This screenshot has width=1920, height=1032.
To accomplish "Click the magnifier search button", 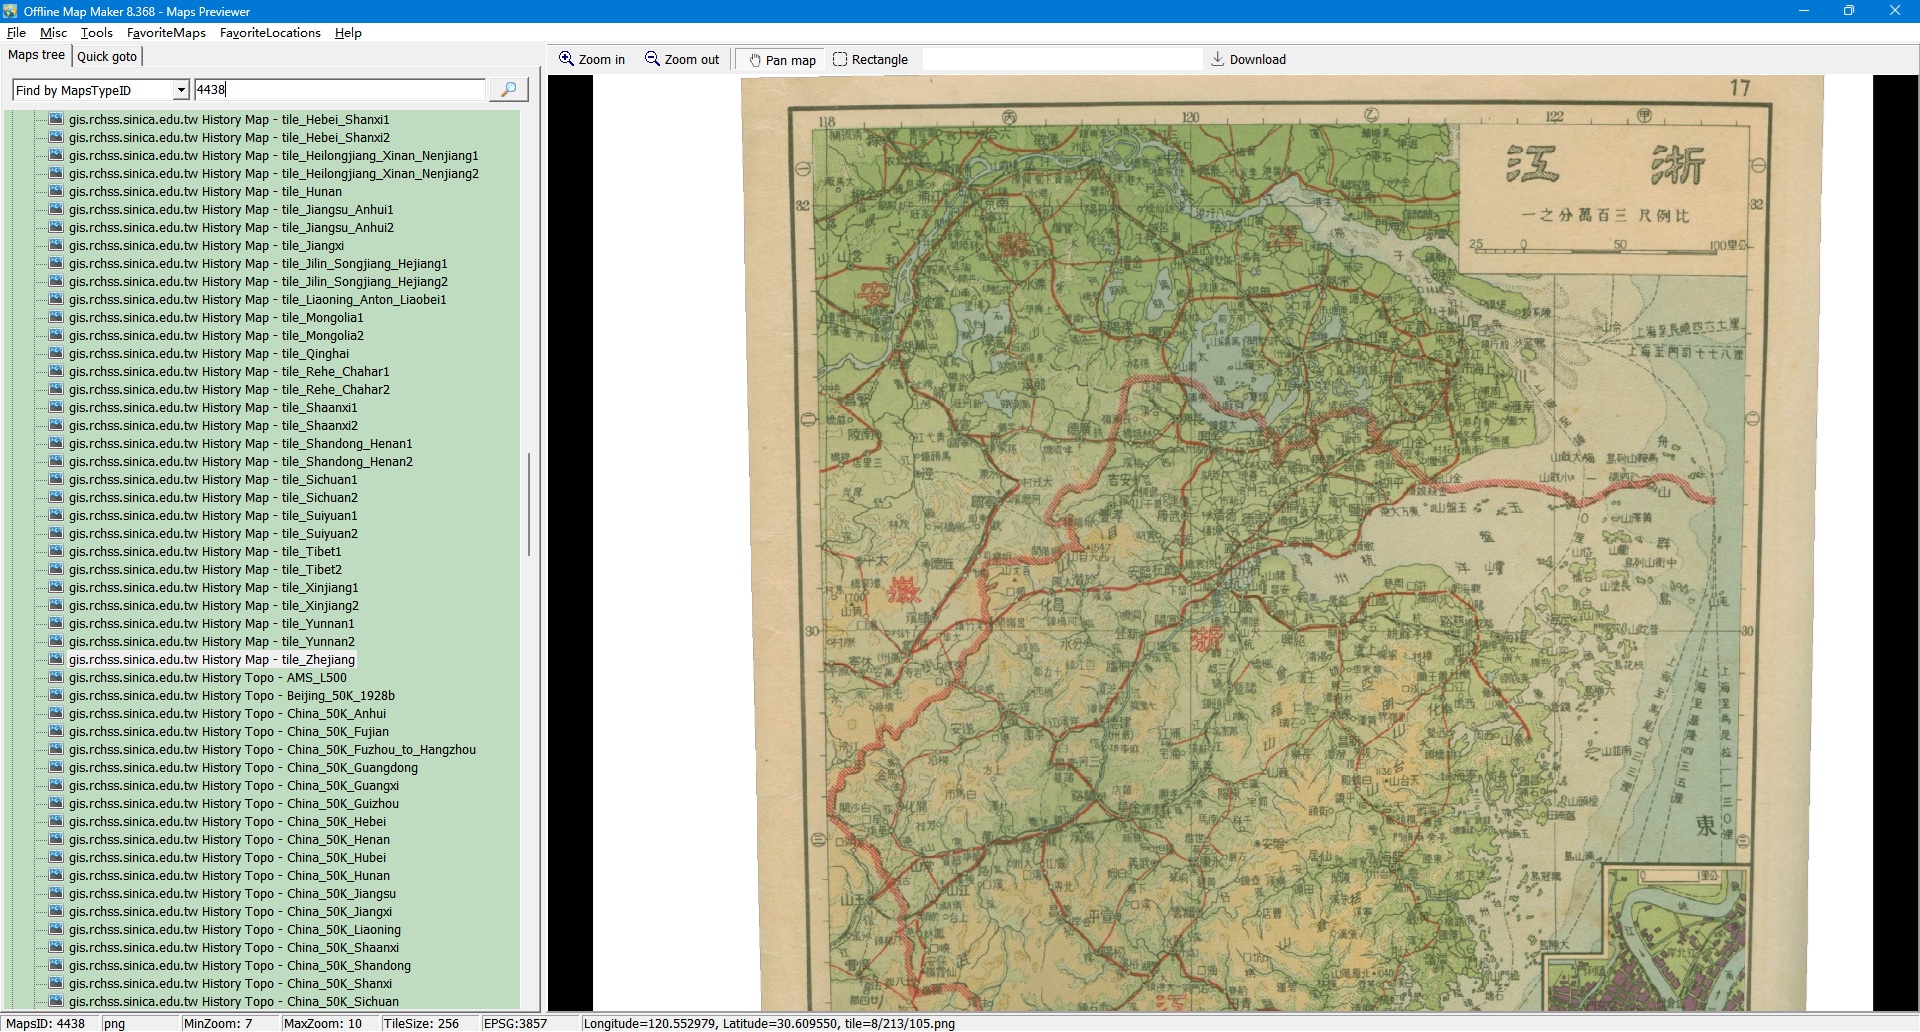I will click(x=508, y=90).
